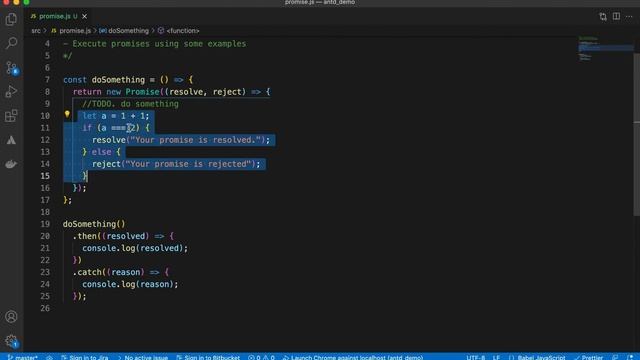Viewport: 640px width, 360px height.
Task: Change the UTF-8 file encoding
Action: (476, 357)
